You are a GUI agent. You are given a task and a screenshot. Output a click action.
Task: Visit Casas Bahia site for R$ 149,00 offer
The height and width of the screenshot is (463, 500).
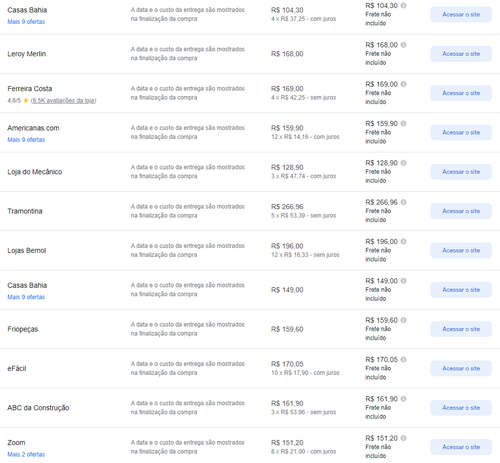(461, 290)
